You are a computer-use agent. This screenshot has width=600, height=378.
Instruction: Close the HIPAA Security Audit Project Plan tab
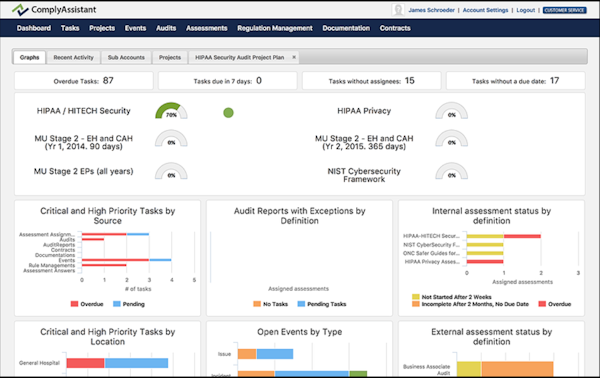(x=294, y=57)
